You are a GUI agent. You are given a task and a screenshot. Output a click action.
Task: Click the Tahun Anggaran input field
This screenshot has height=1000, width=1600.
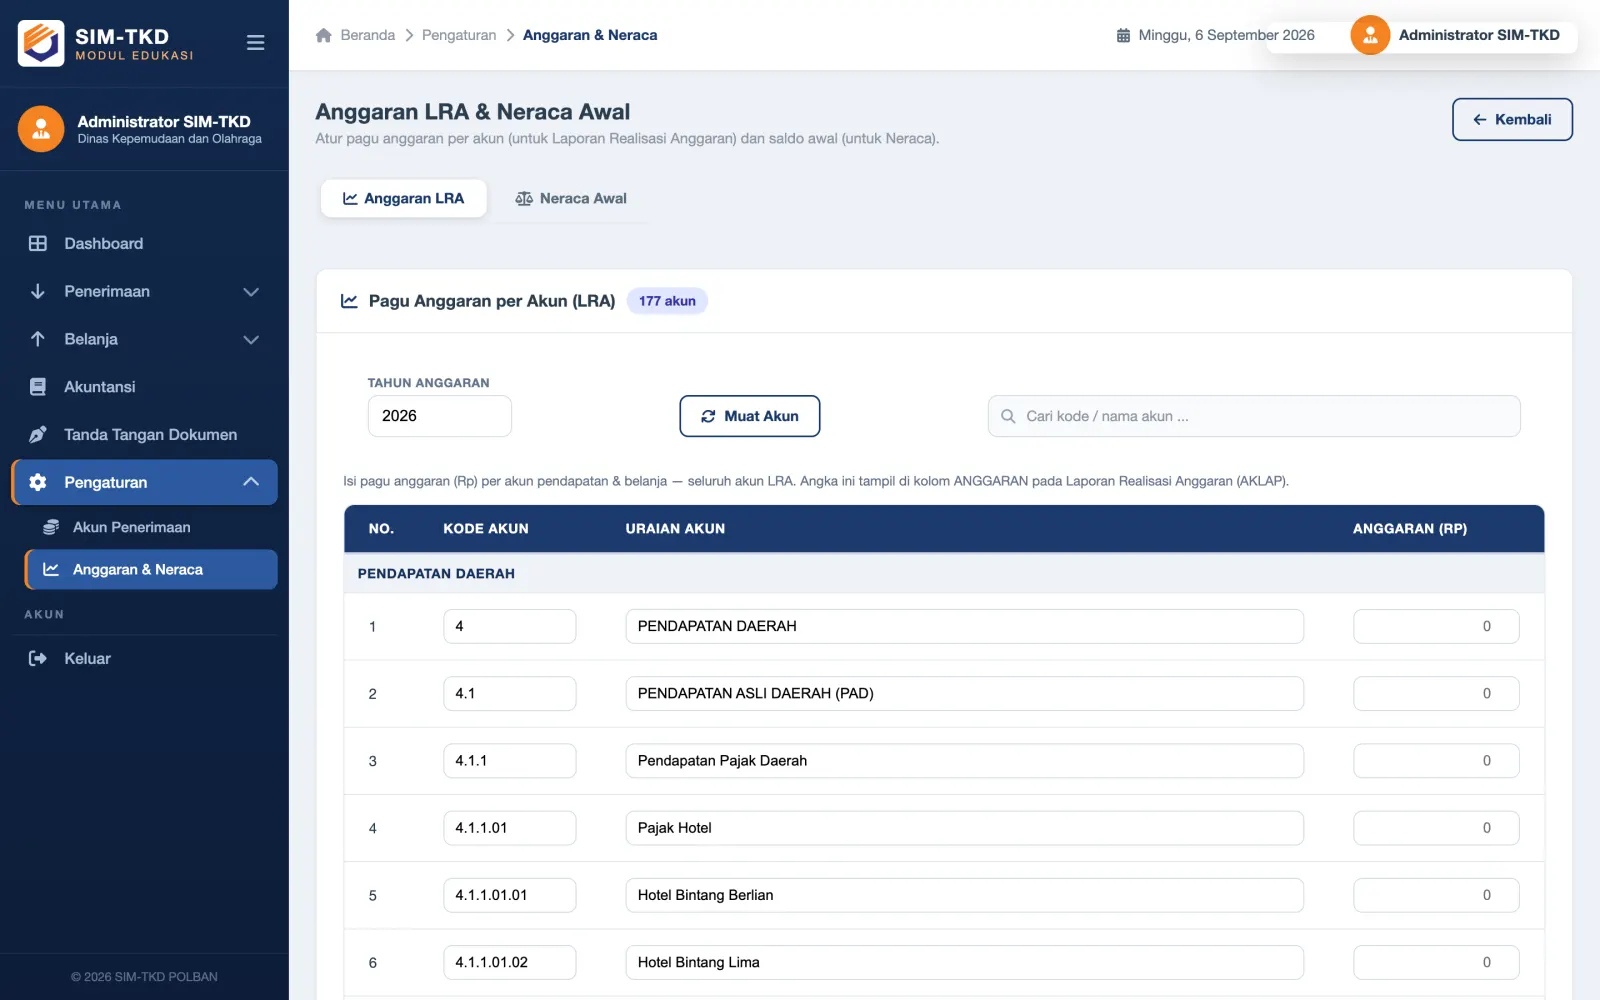440,416
